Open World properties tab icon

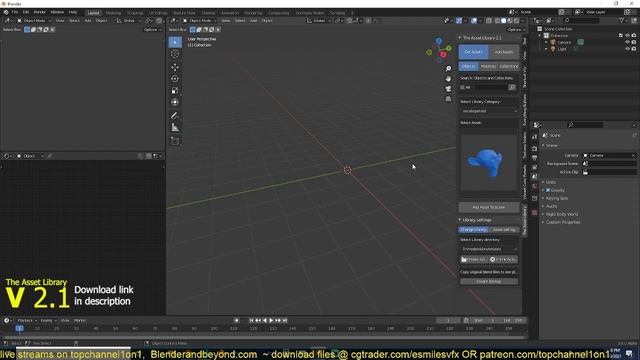[535, 186]
